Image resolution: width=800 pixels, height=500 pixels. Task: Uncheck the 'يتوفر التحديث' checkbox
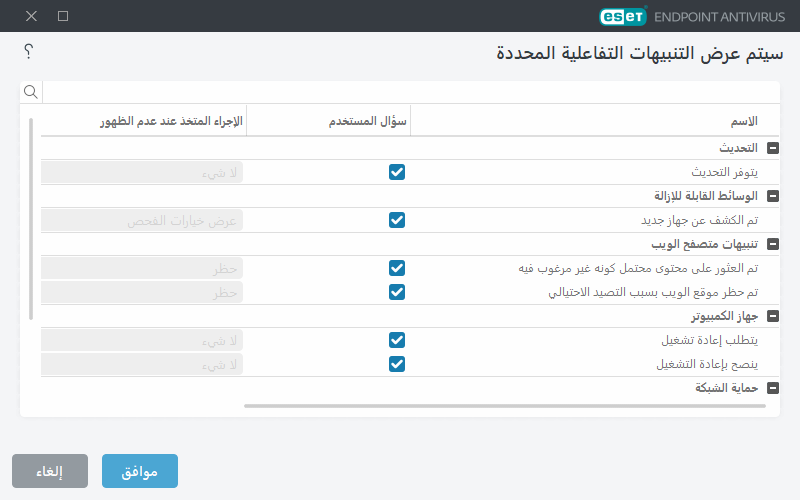tap(397, 172)
